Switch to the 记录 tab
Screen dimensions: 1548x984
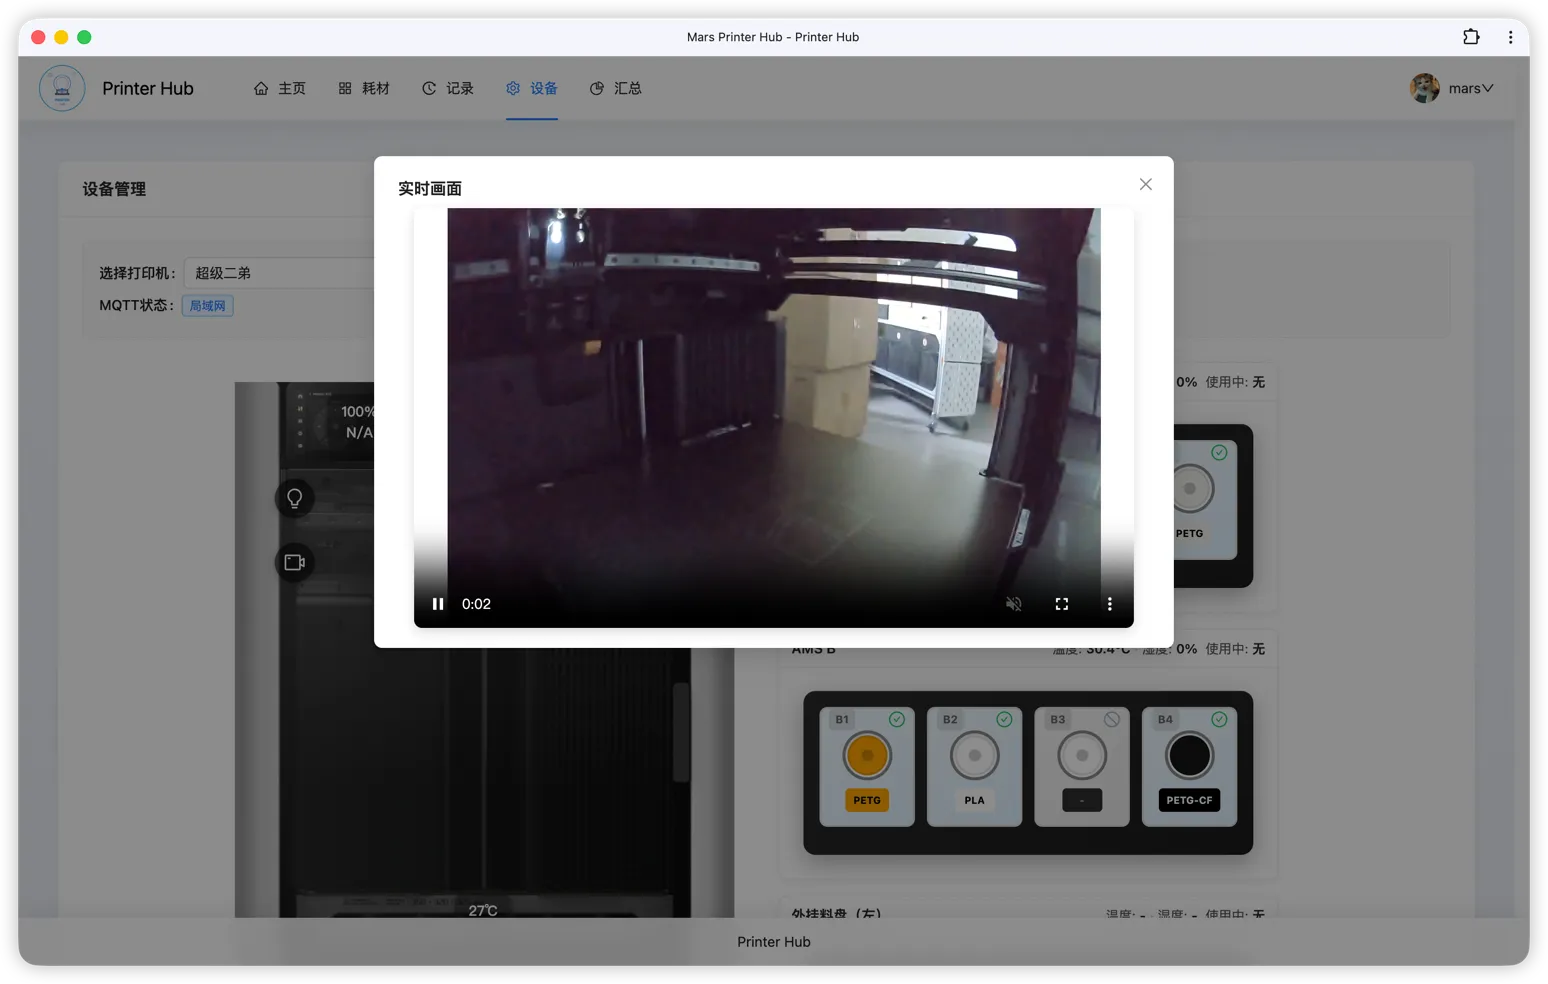coord(448,88)
